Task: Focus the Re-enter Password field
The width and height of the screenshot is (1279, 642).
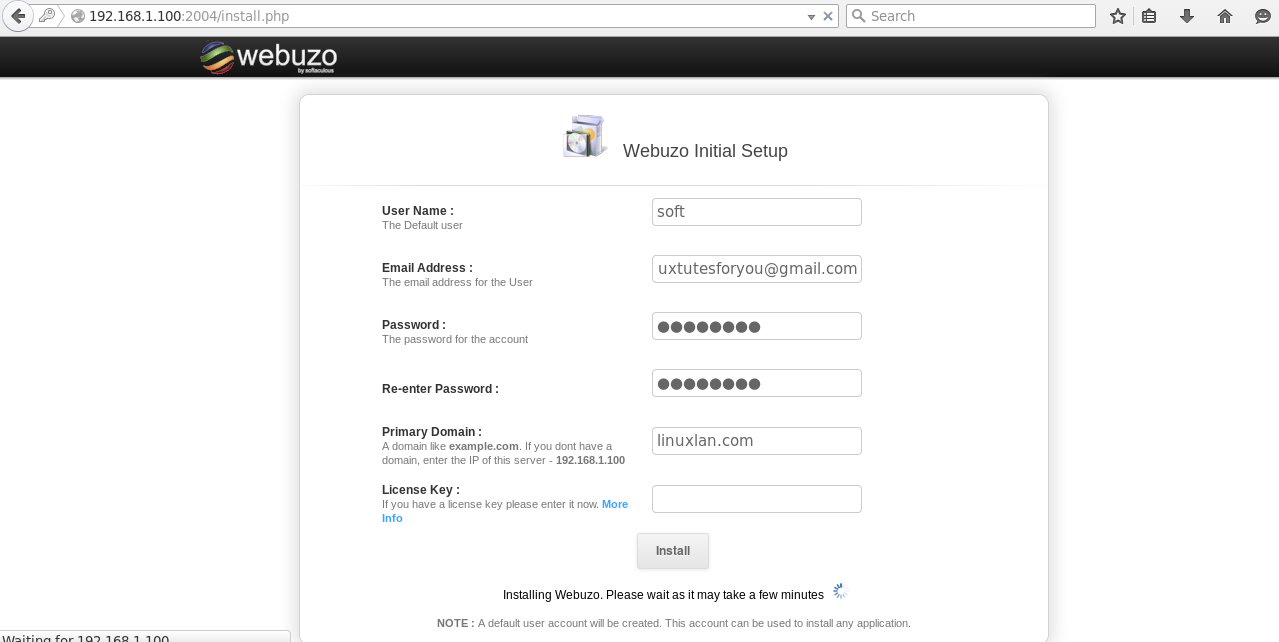Action: coord(757,383)
